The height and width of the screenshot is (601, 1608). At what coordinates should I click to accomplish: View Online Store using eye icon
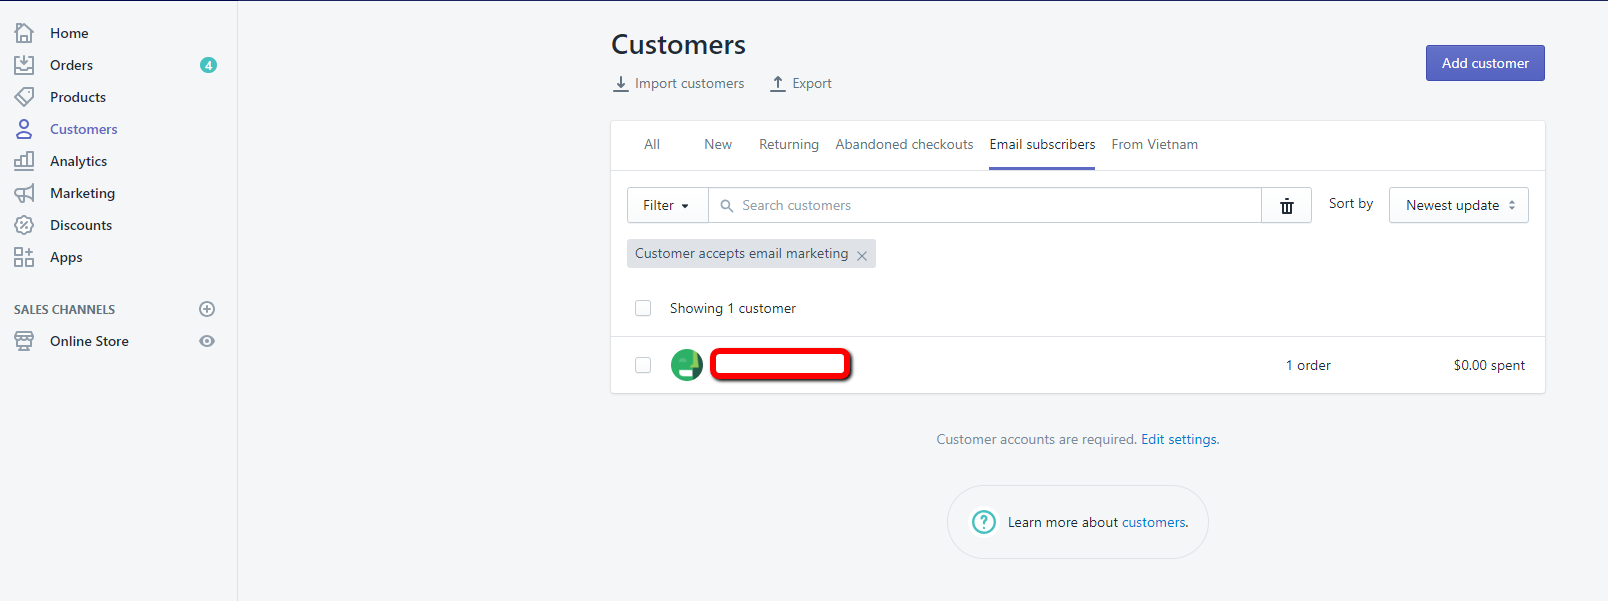(x=207, y=341)
